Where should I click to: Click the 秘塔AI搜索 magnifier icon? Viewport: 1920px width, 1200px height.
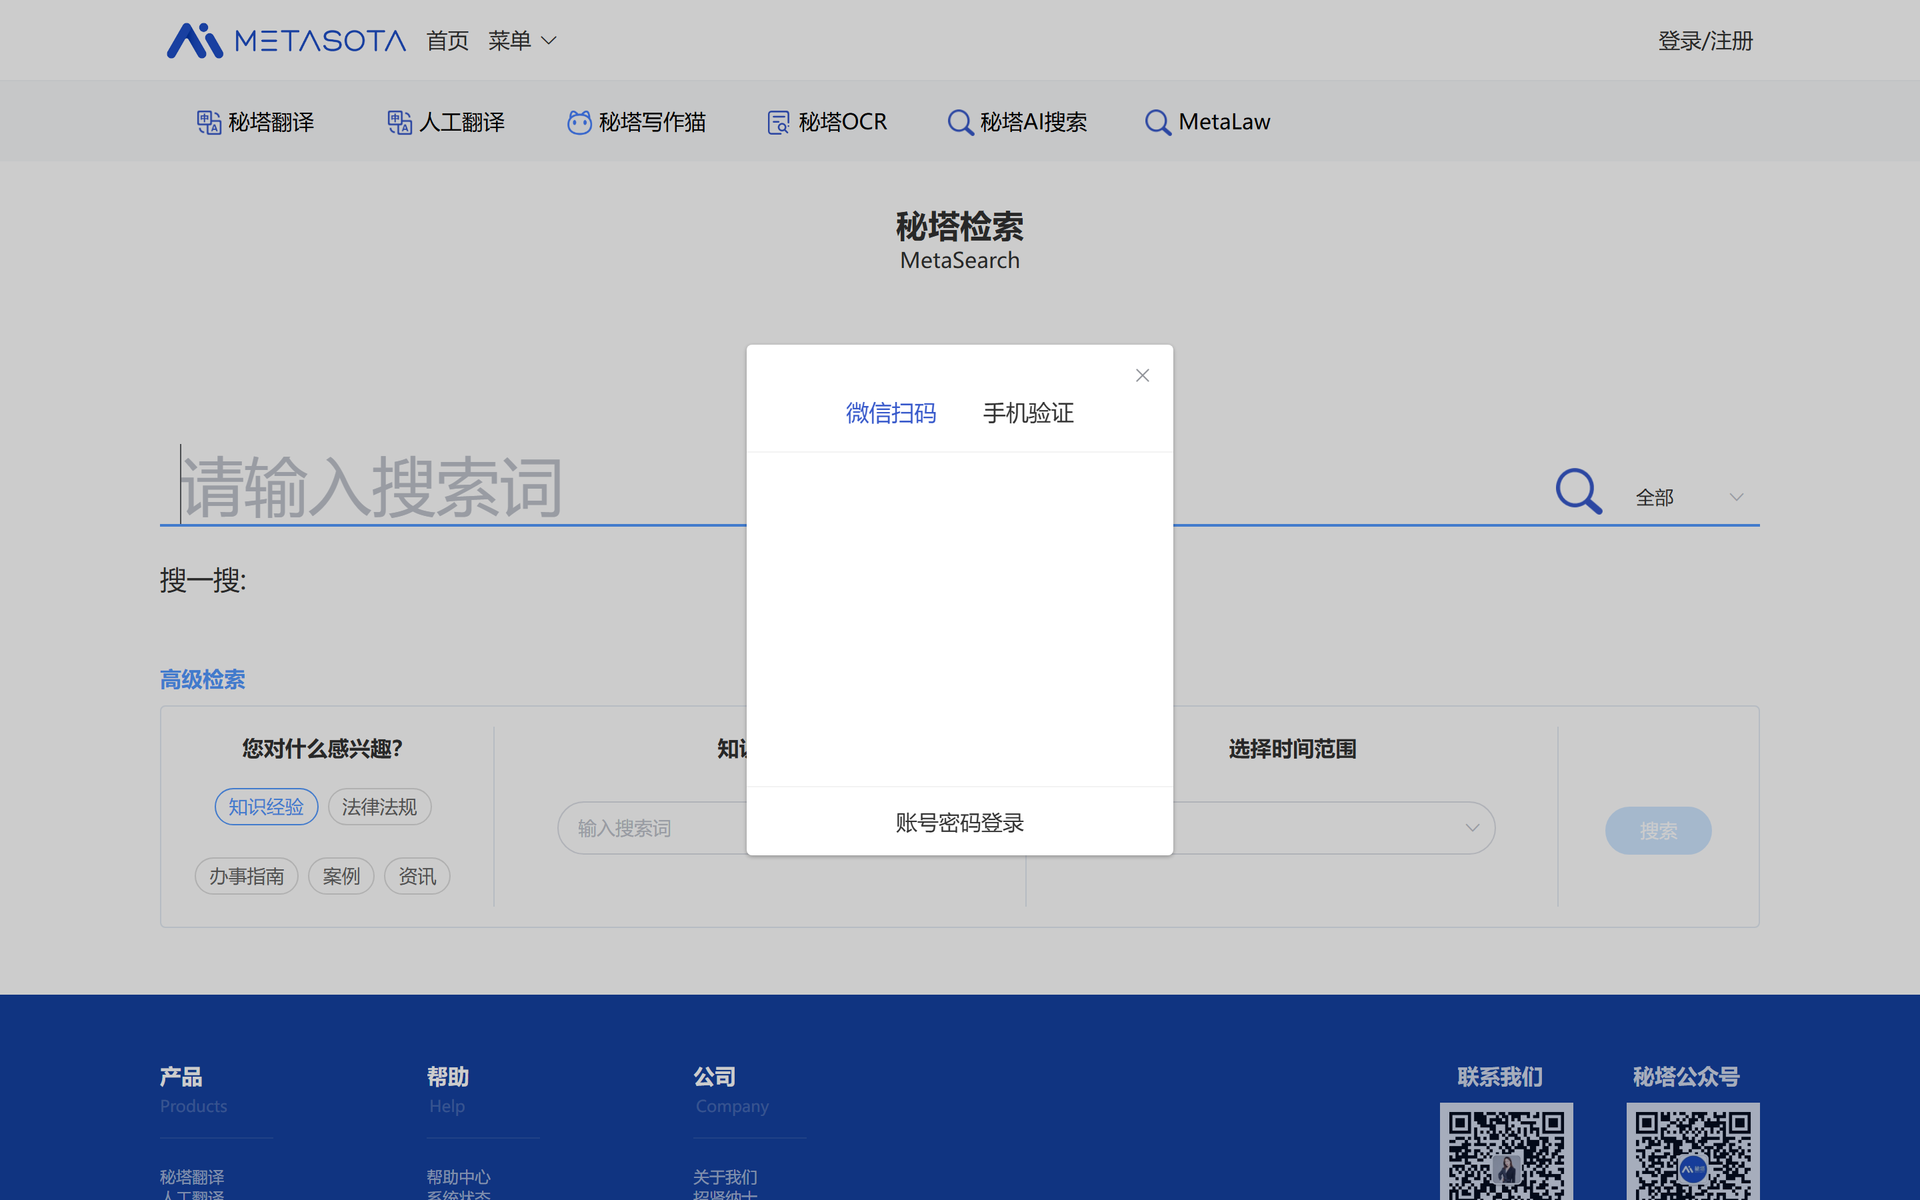pyautogui.click(x=960, y=122)
